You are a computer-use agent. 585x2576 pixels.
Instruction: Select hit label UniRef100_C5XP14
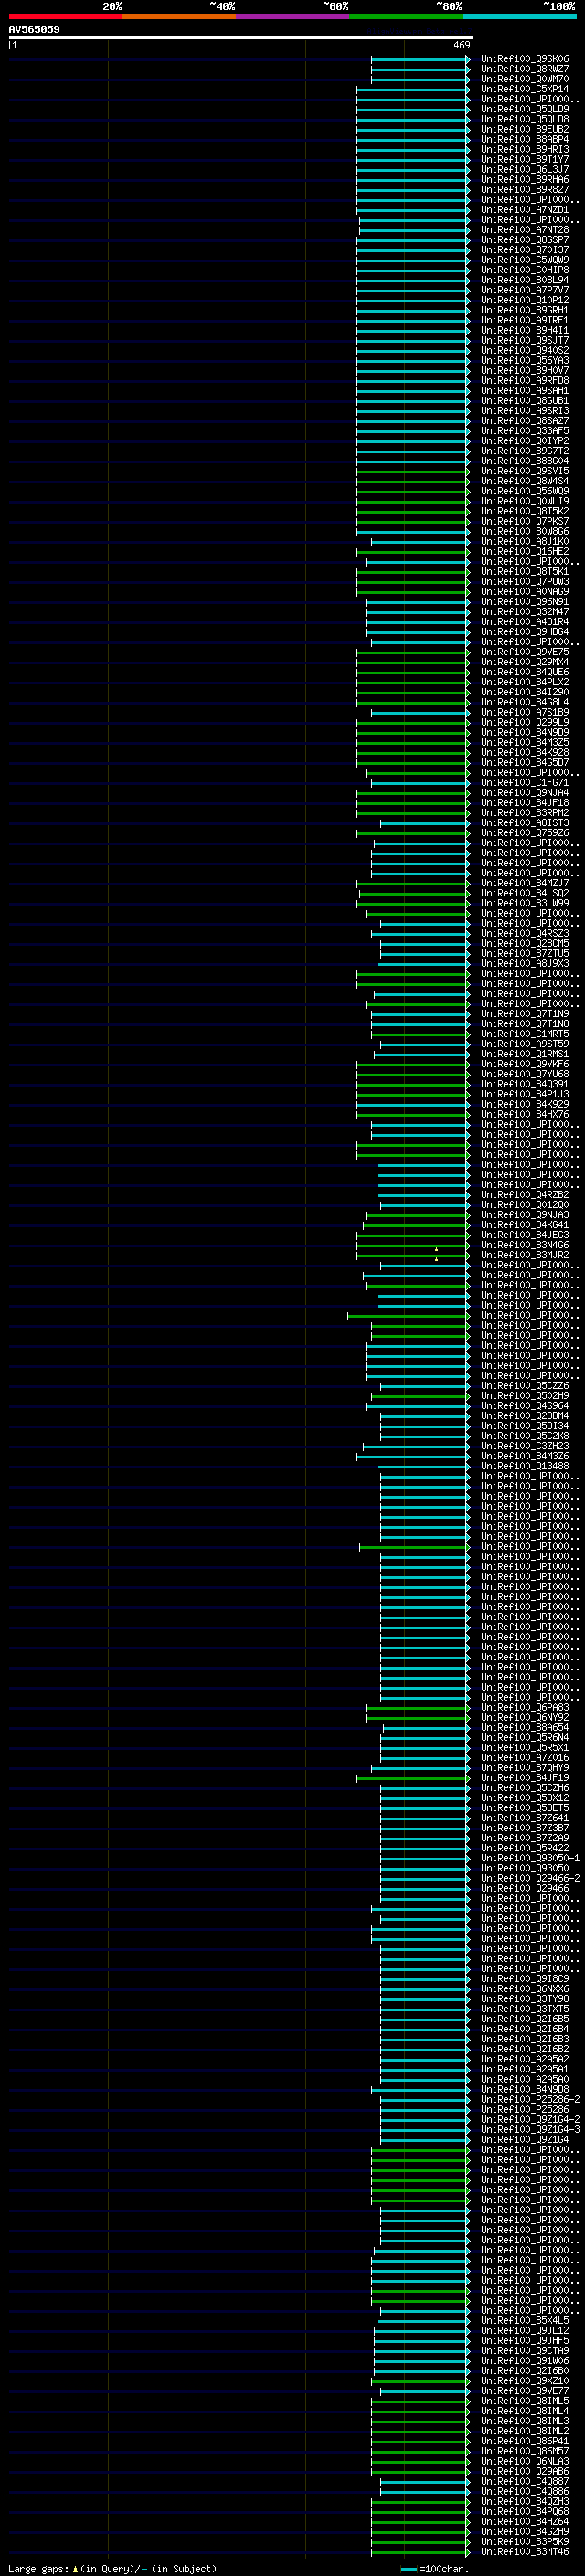(x=525, y=89)
